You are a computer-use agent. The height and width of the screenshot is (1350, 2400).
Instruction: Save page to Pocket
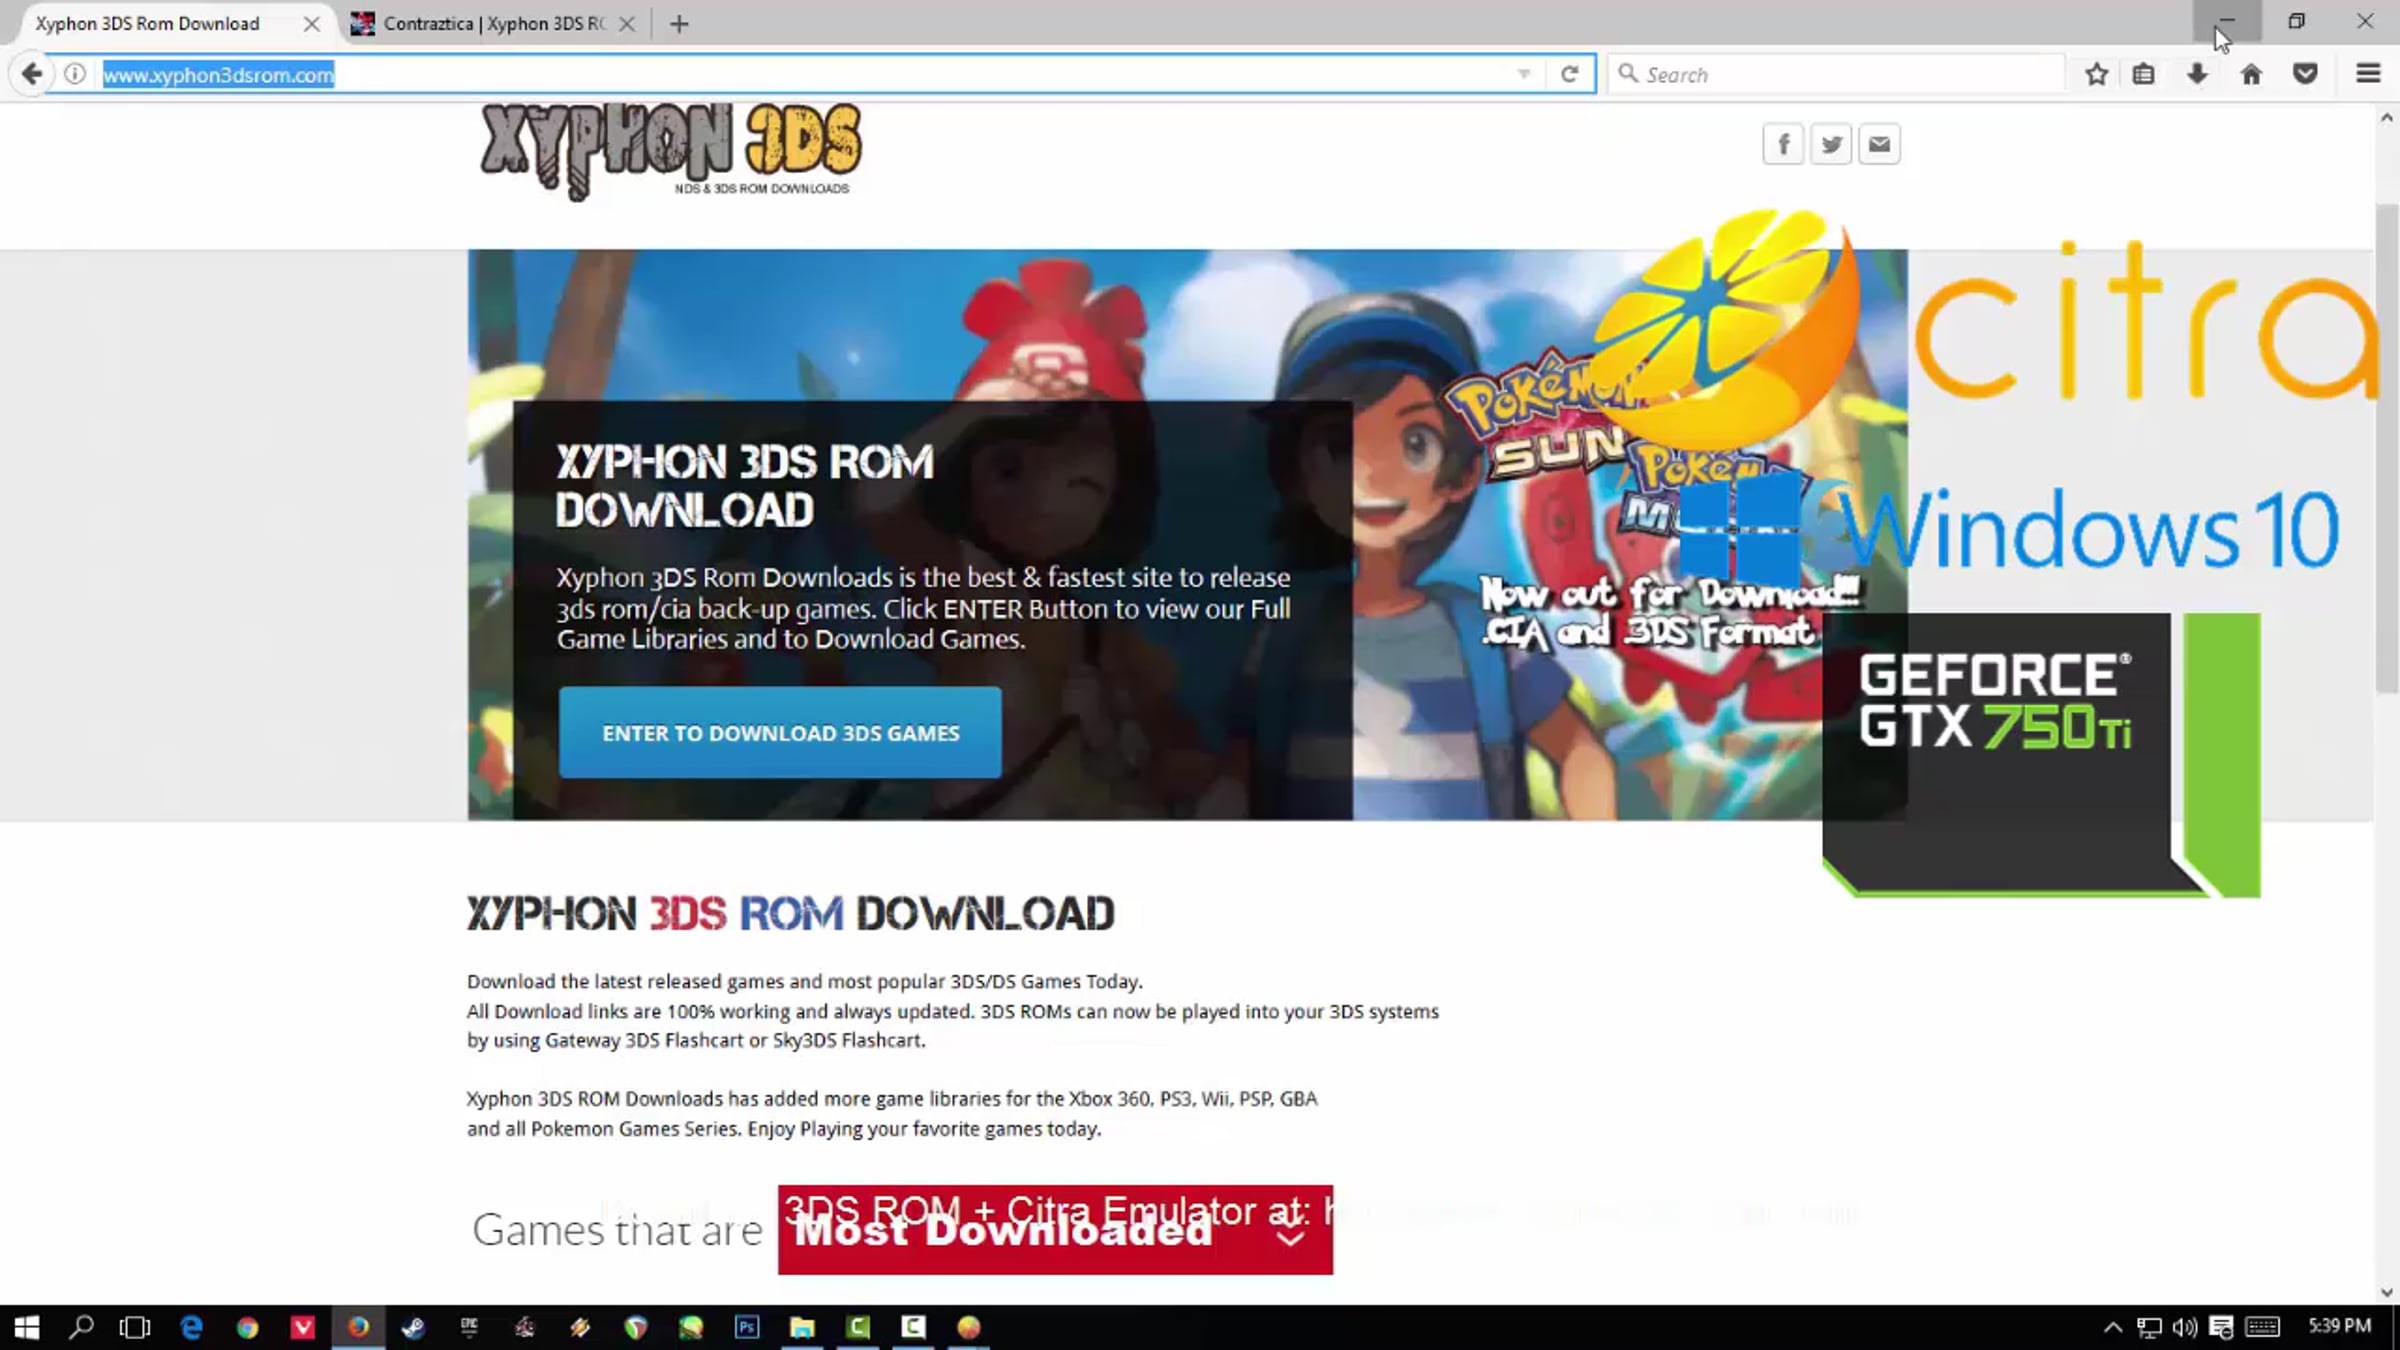click(x=2305, y=74)
